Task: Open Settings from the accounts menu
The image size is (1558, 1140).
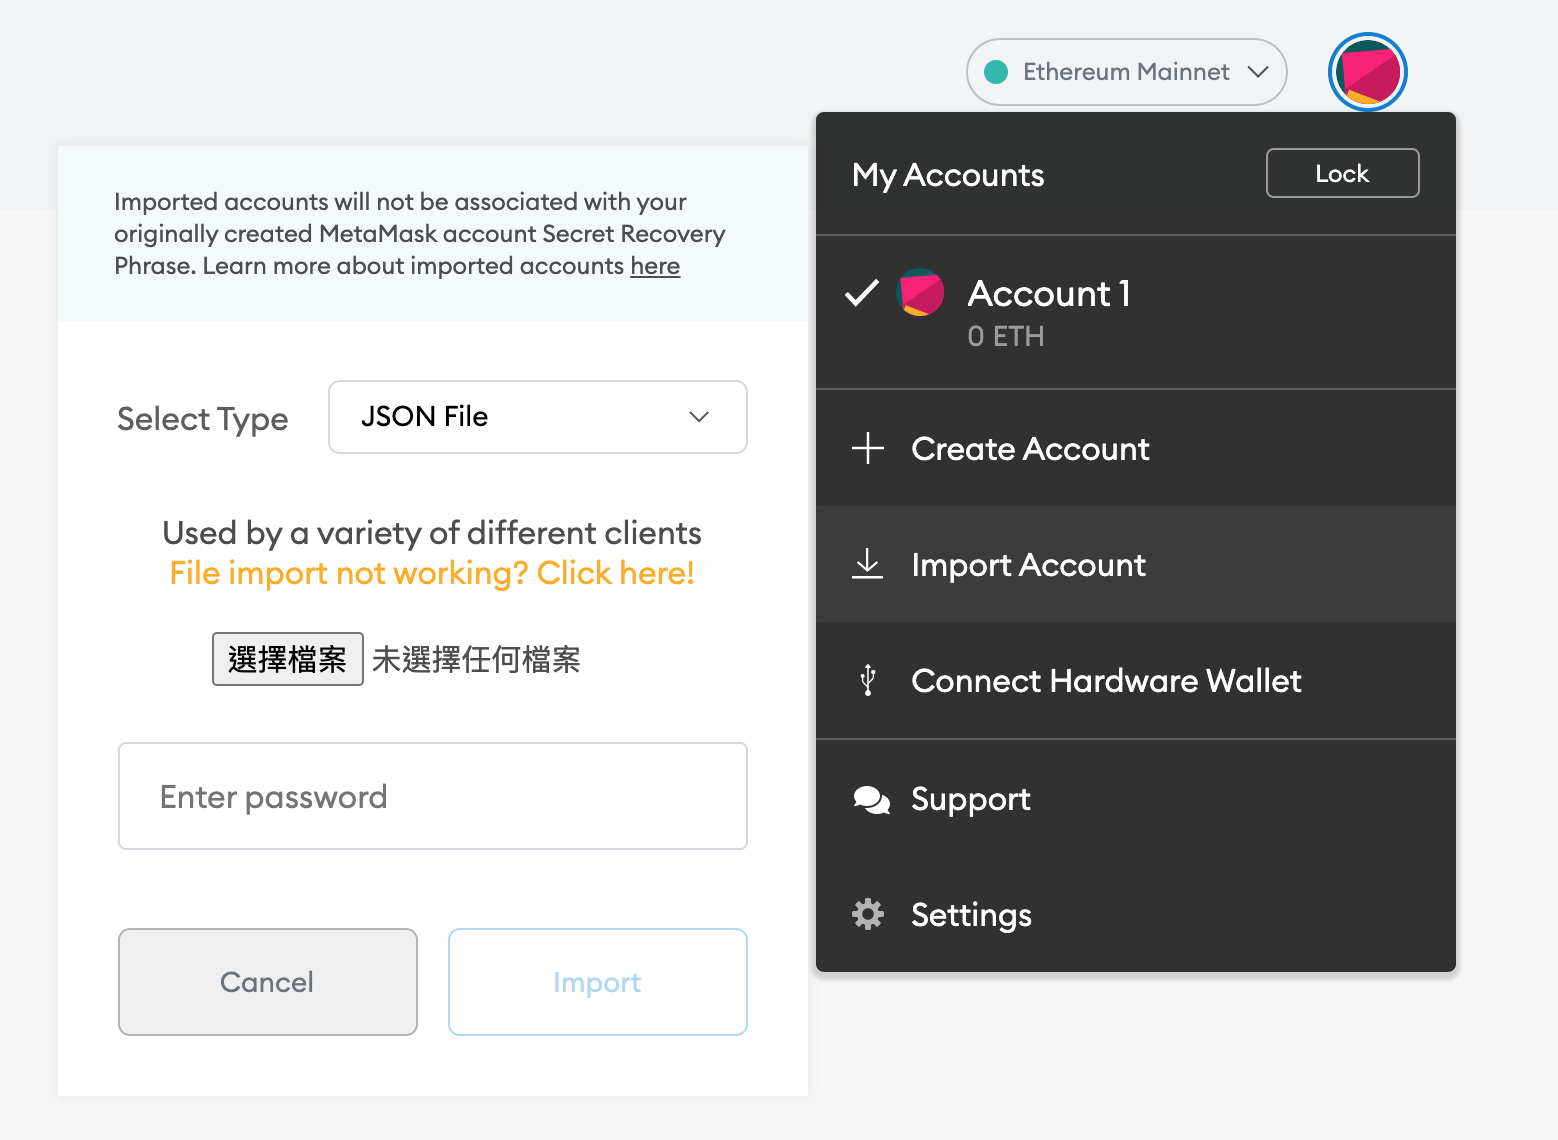Action: 1136,914
